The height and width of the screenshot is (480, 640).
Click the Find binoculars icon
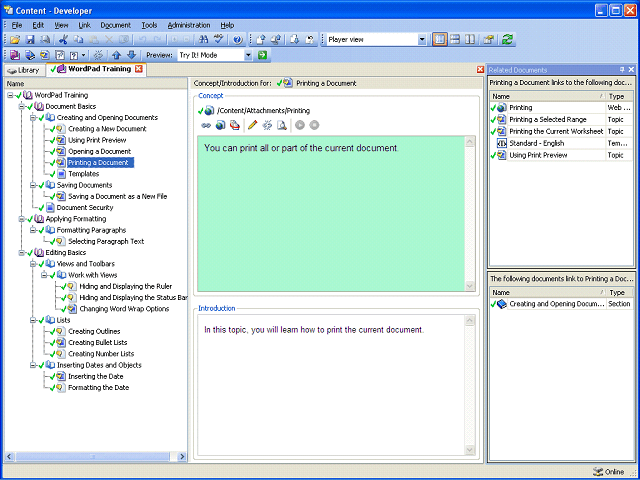[x=203, y=40]
